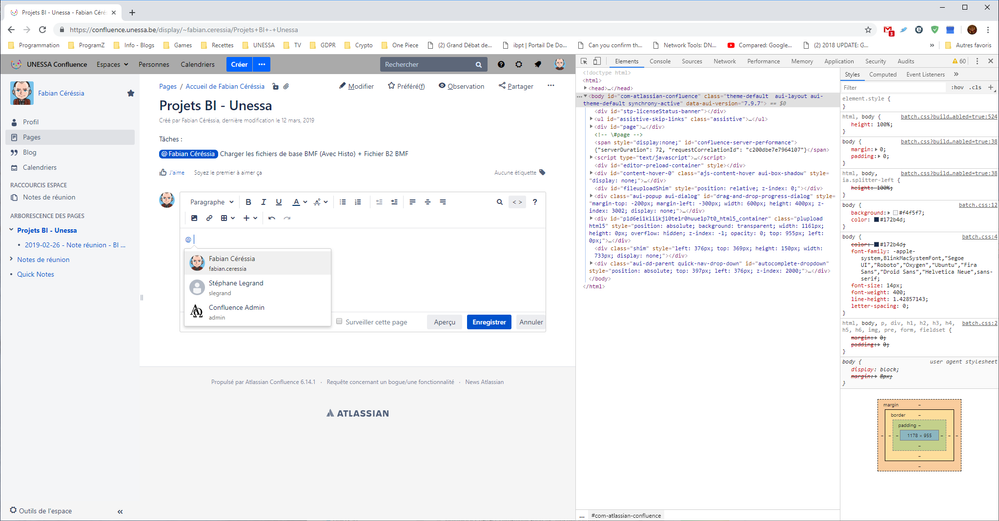This screenshot has width=999, height=521.
Task: Click the Créer button
Action: (240, 64)
